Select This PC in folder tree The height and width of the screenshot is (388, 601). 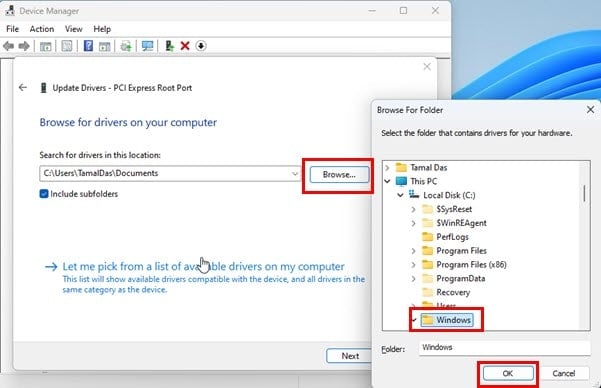tap(424, 181)
